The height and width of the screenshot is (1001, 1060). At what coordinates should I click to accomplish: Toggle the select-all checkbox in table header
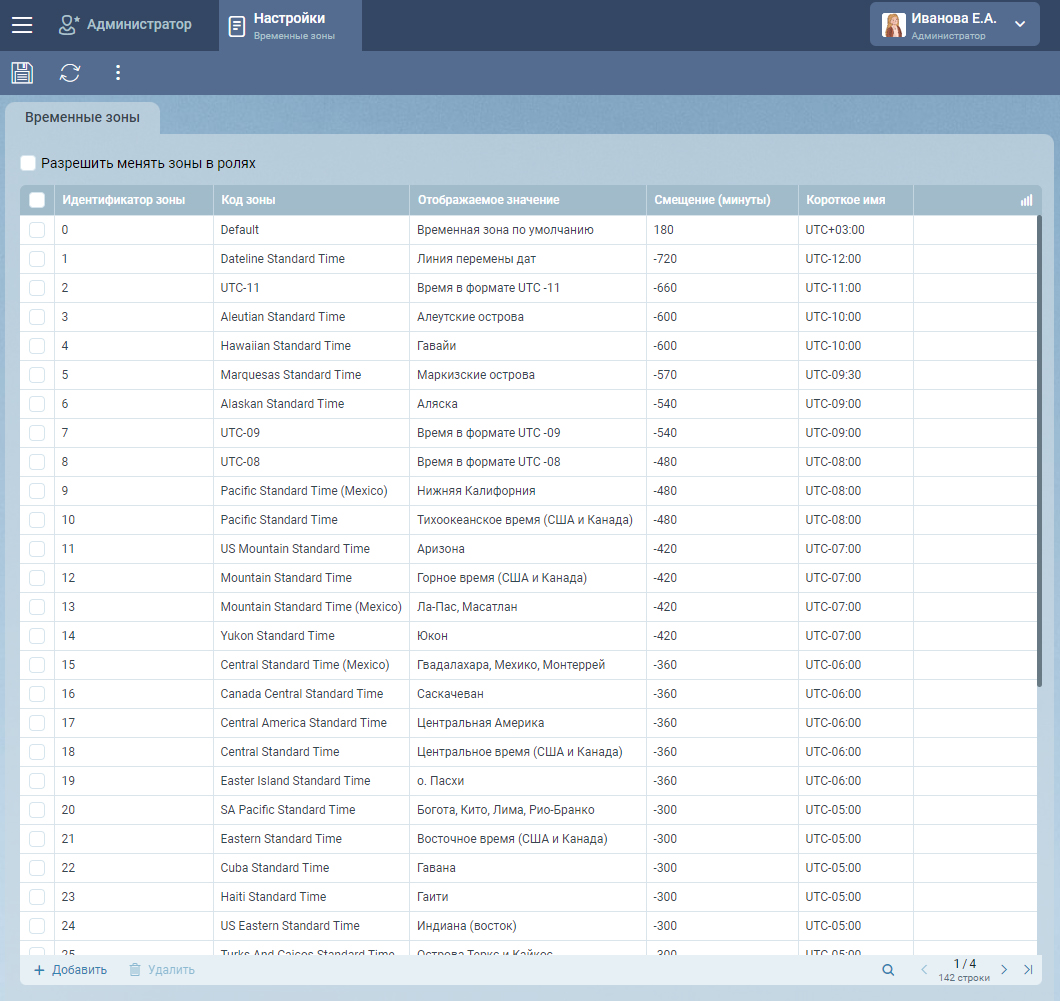point(37,200)
